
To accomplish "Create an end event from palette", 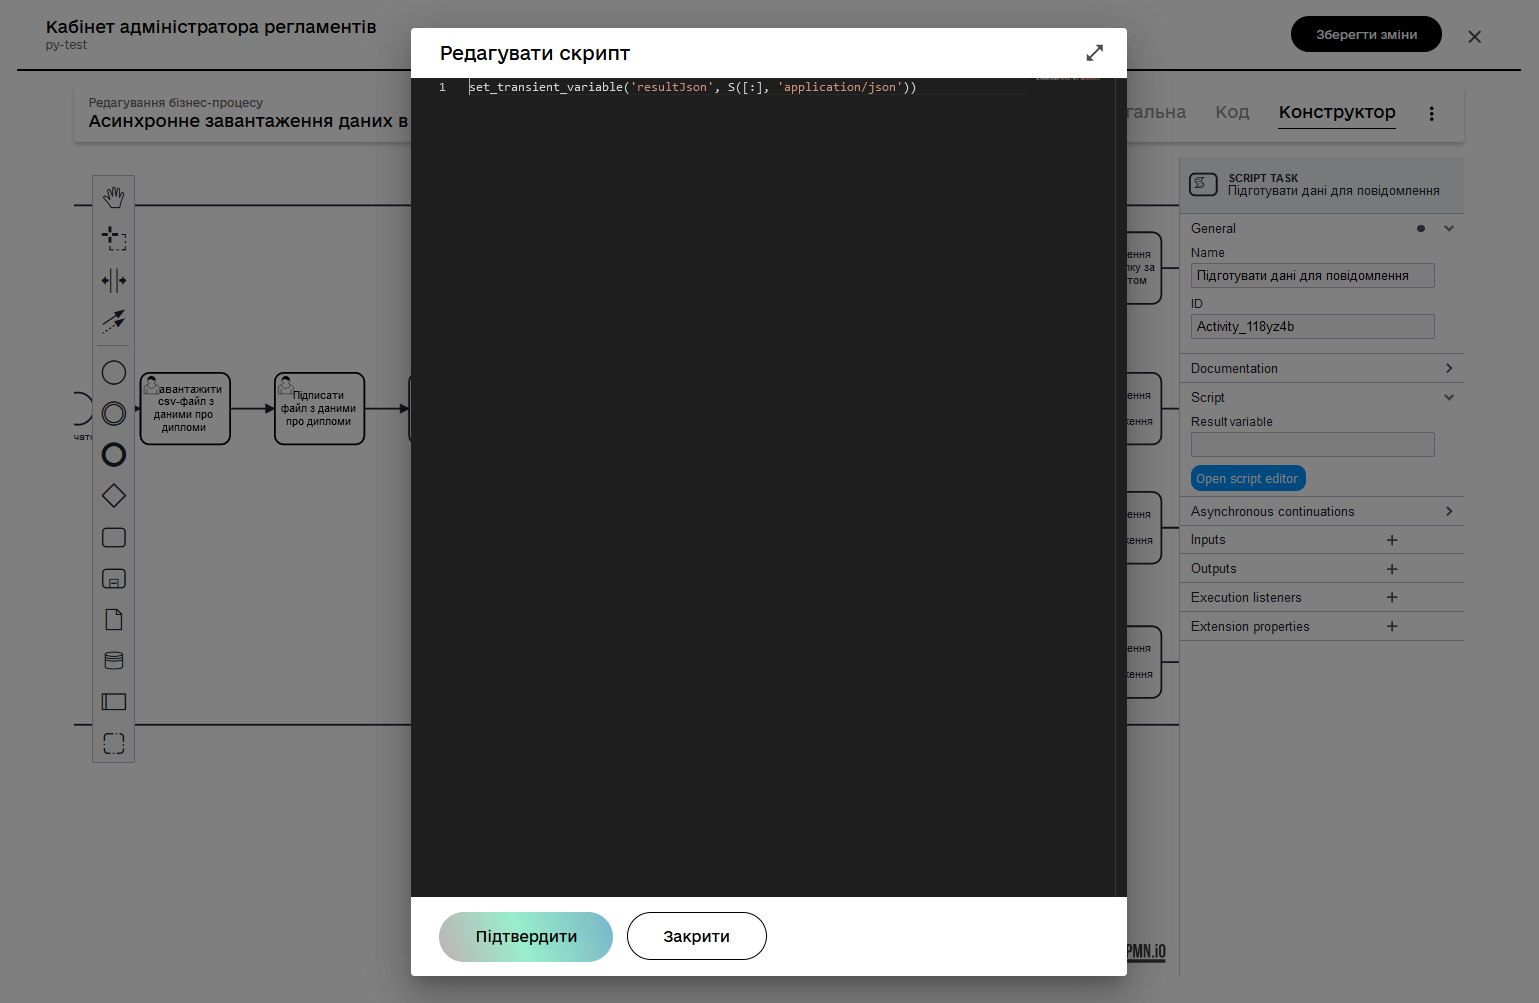I will tap(114, 455).
